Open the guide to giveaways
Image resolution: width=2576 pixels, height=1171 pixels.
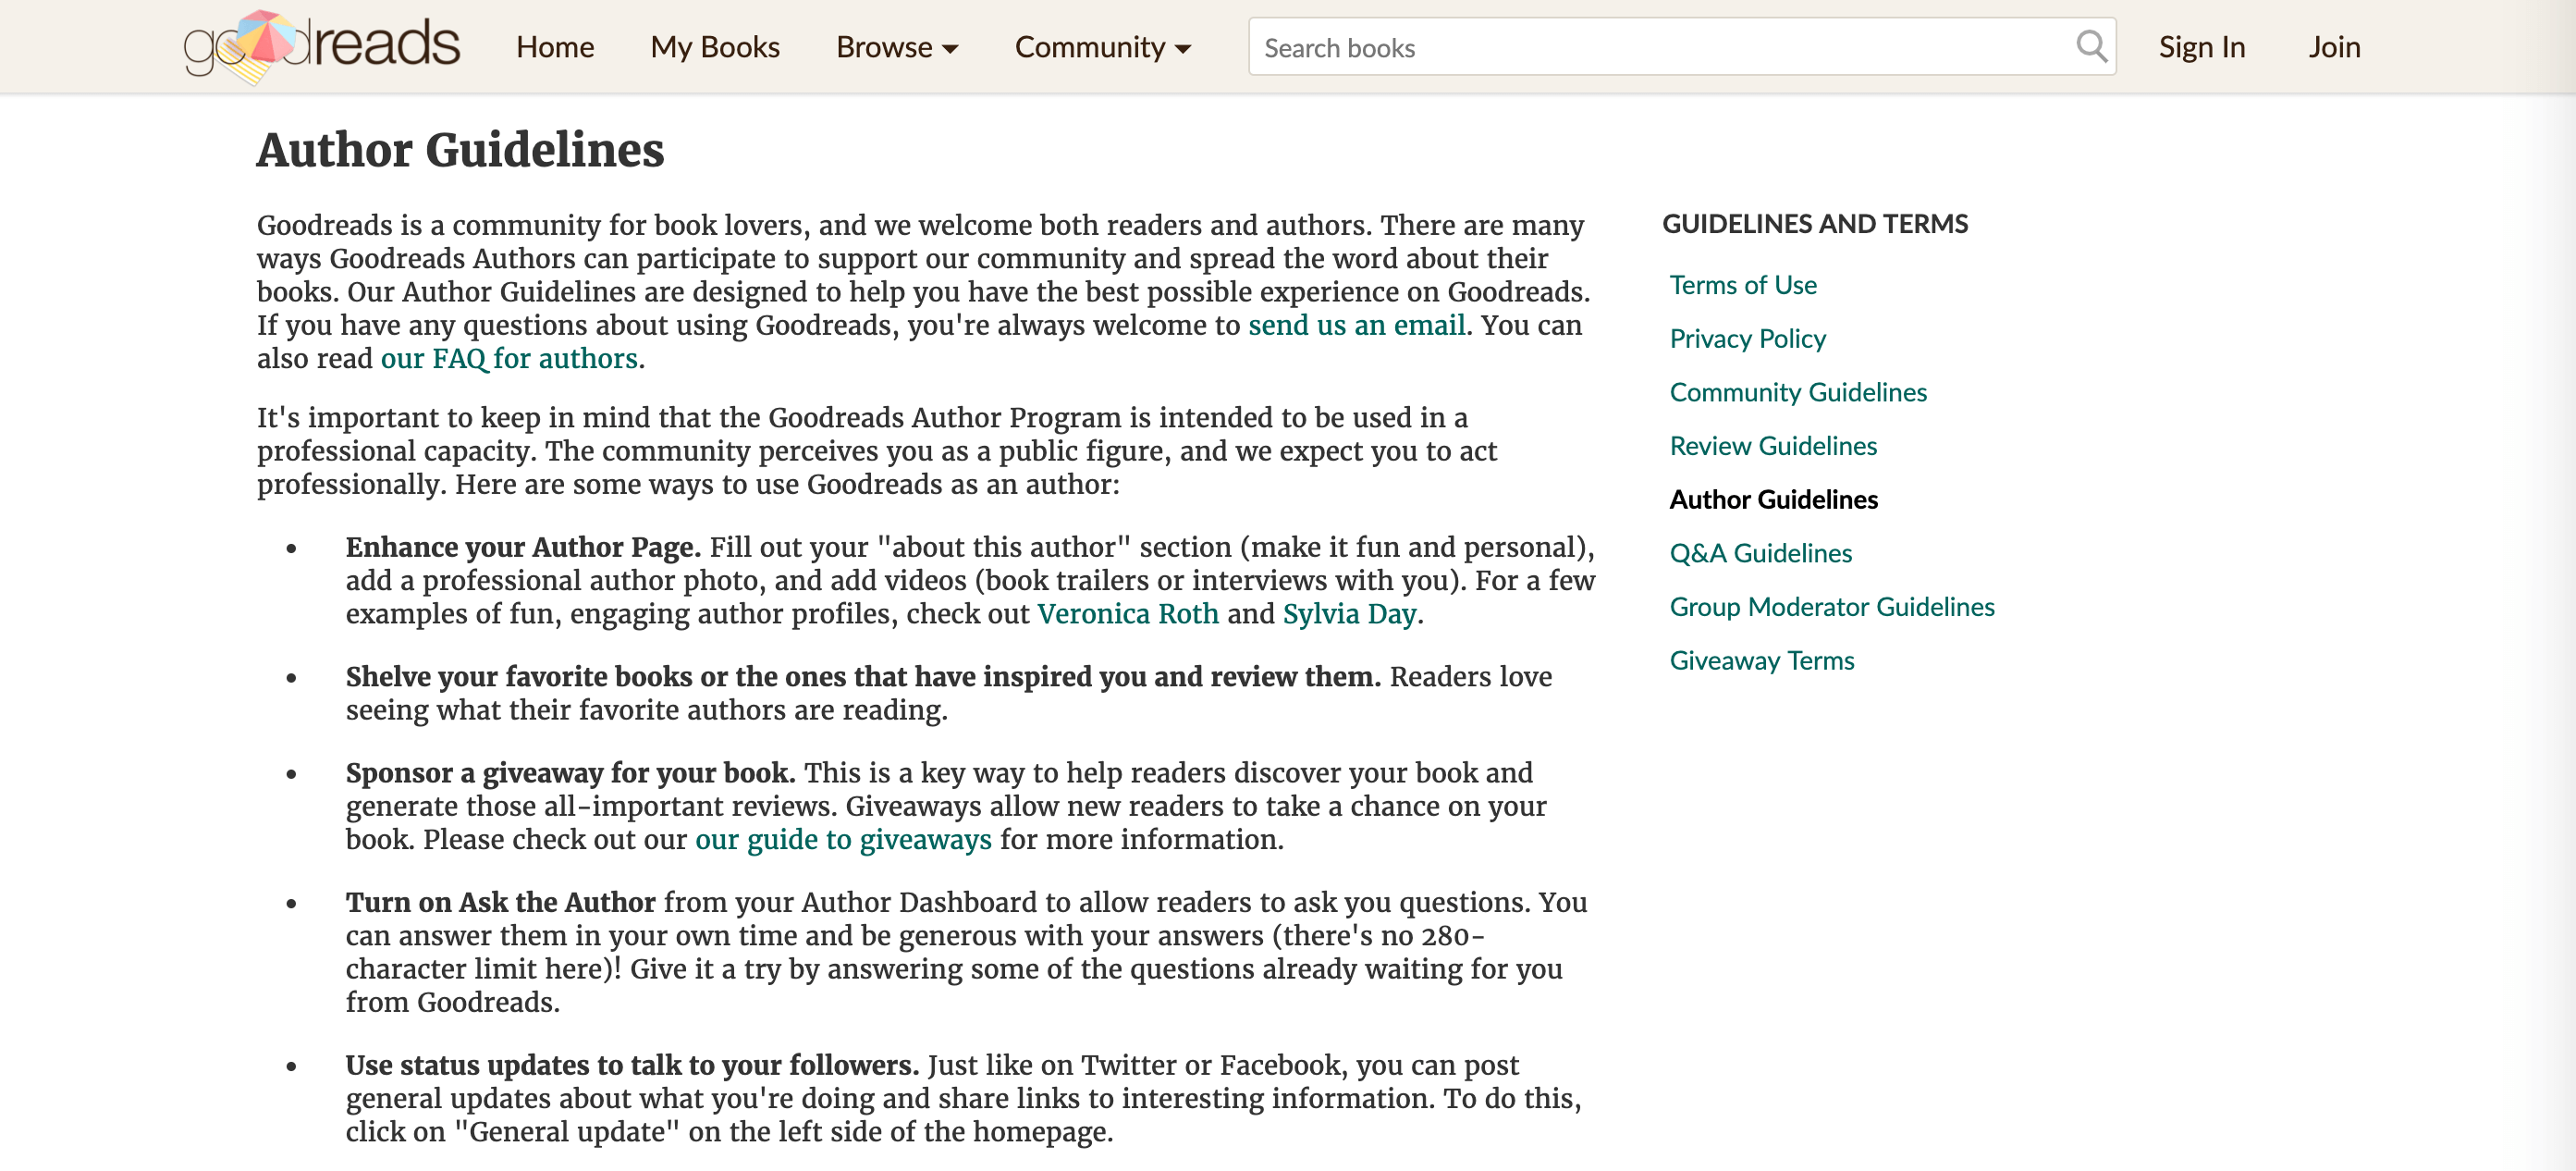coord(843,840)
